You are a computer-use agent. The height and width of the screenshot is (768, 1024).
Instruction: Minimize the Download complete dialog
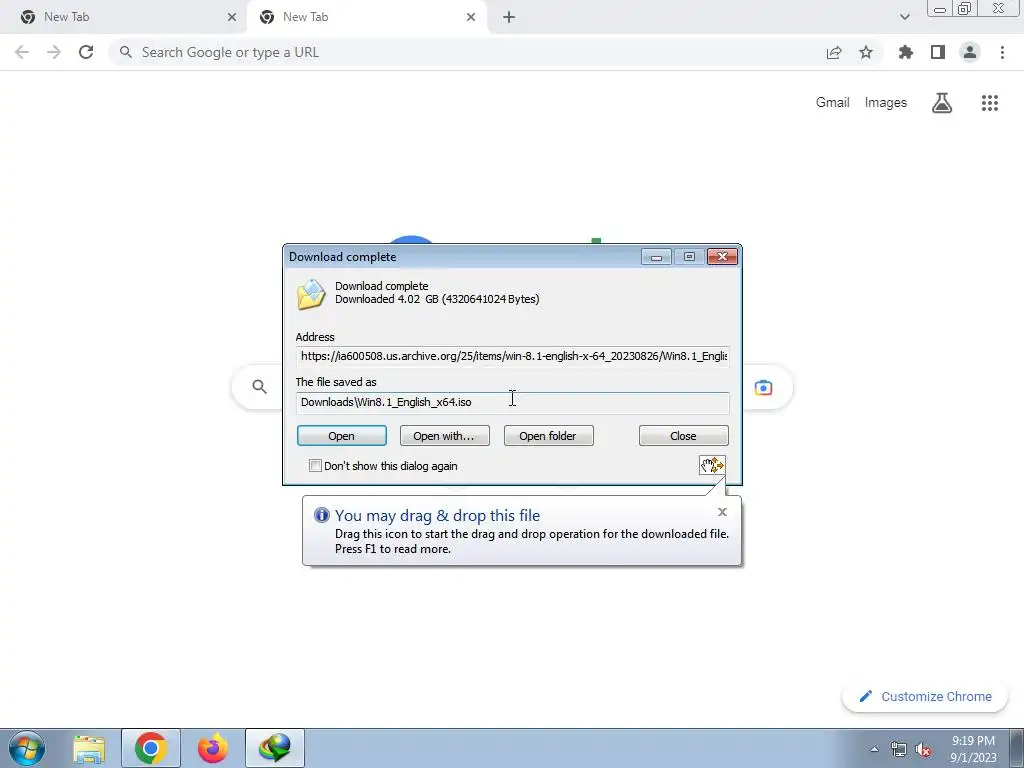pos(656,257)
